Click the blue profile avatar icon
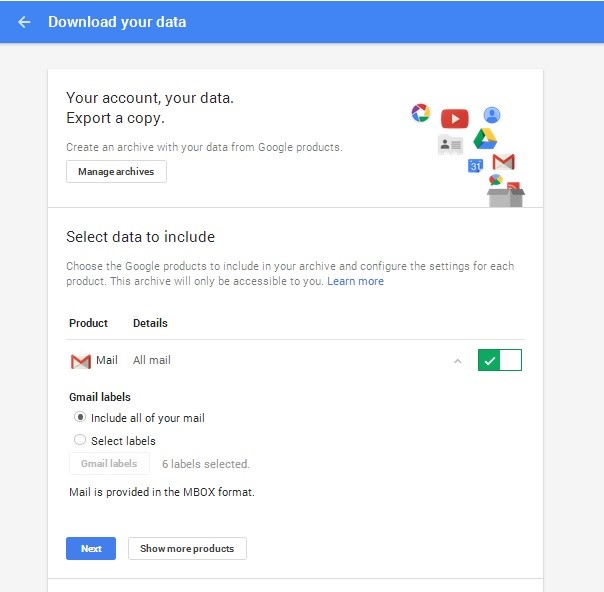 point(491,115)
